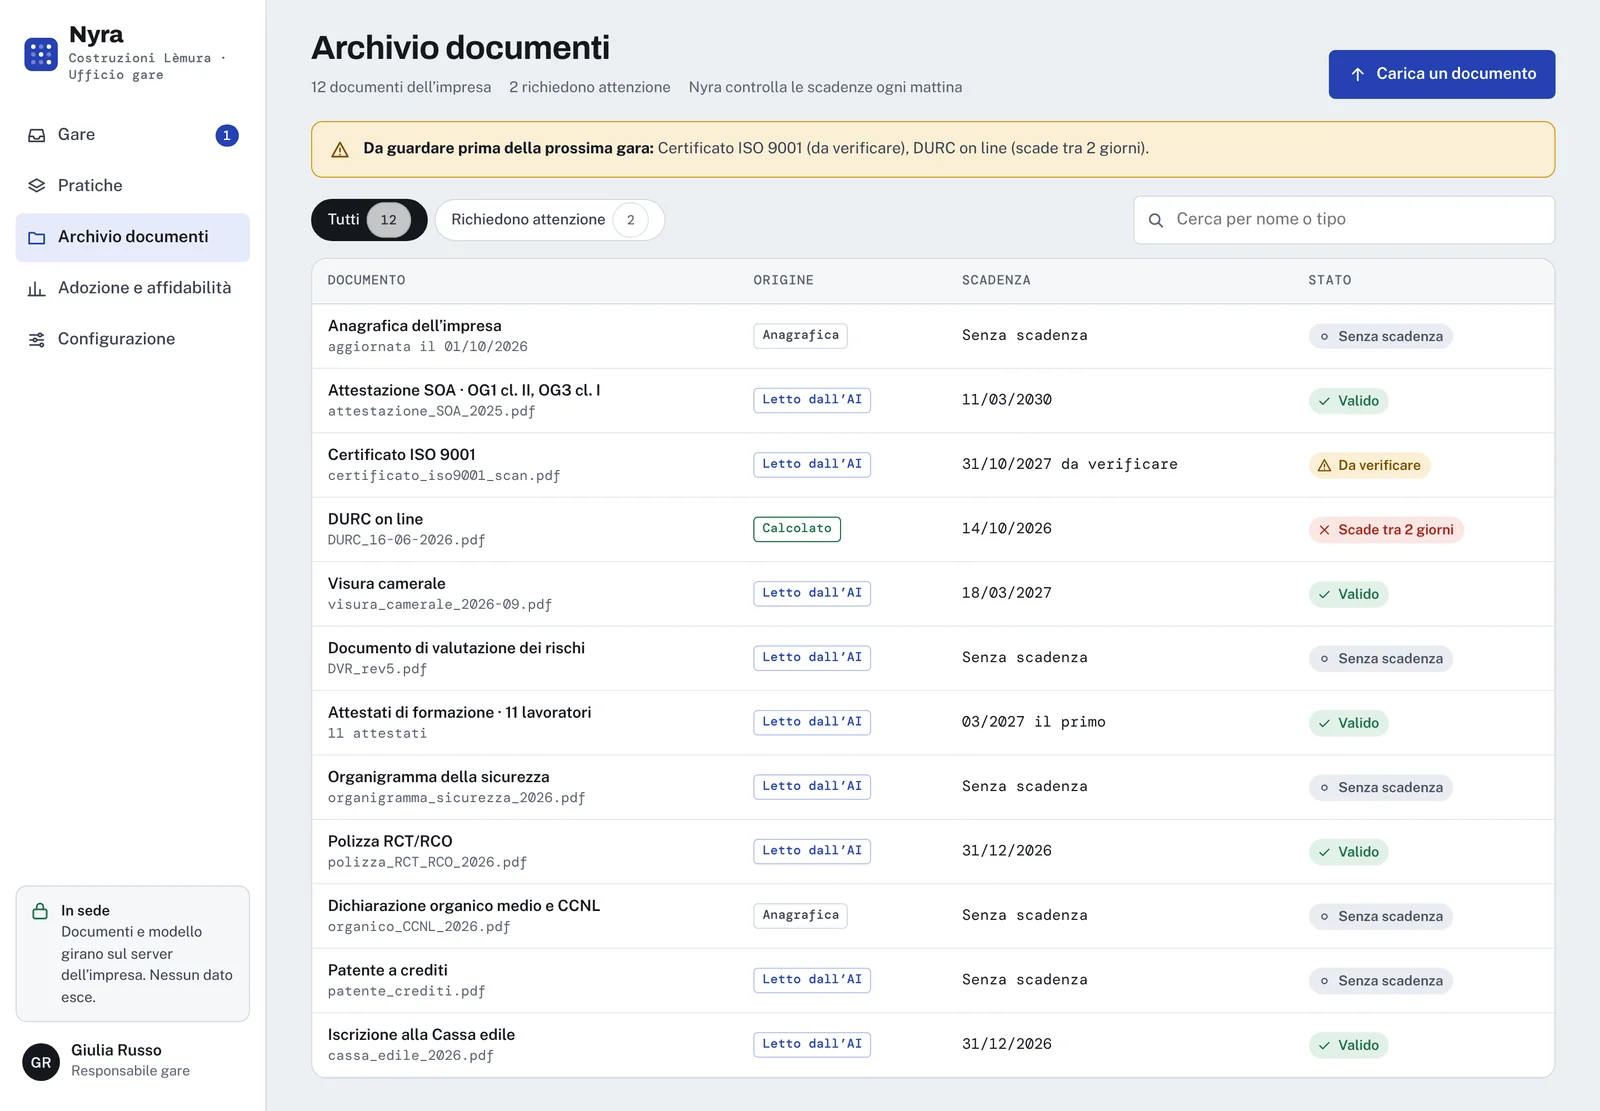Click the warning triangle in the yellow banner
The height and width of the screenshot is (1111, 1600).
coord(340,149)
